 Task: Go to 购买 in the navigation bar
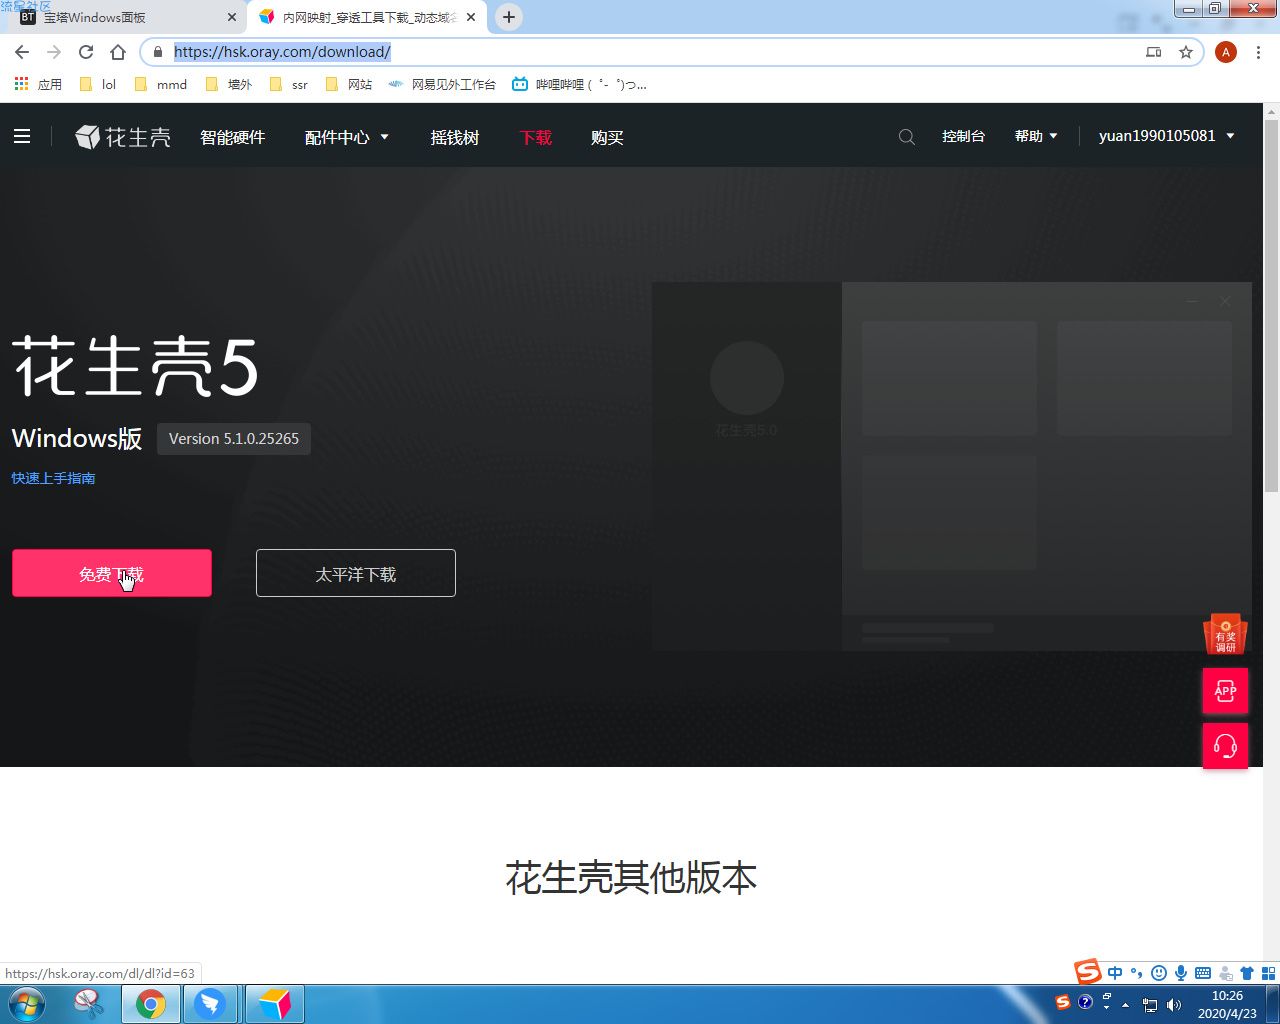607,137
